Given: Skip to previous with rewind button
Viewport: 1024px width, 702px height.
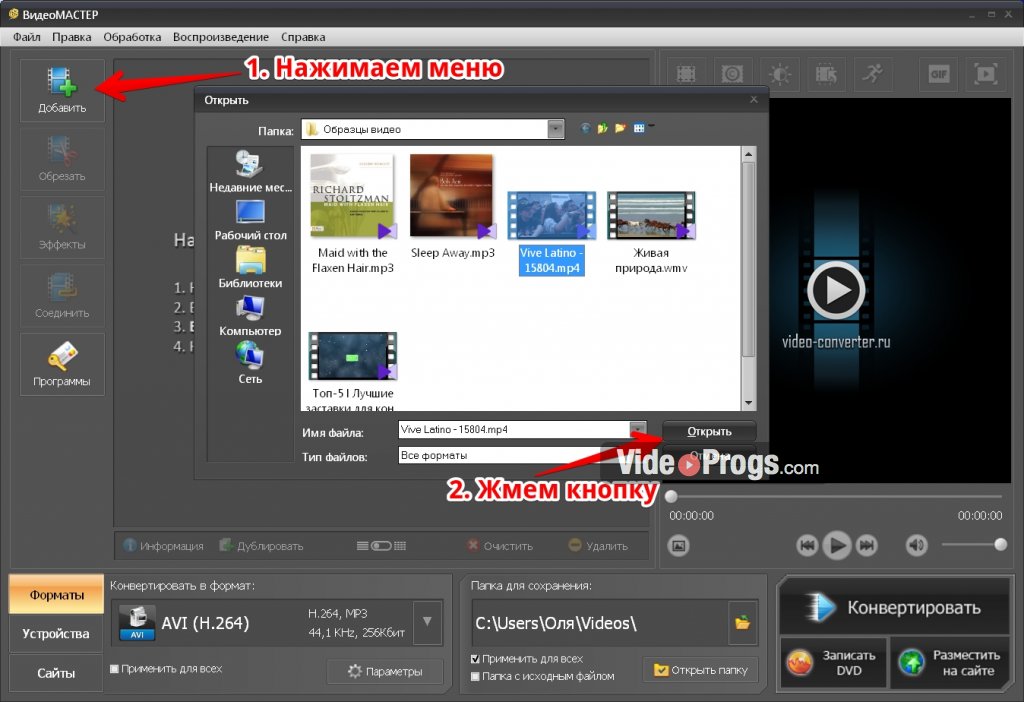Looking at the screenshot, I should [x=807, y=545].
